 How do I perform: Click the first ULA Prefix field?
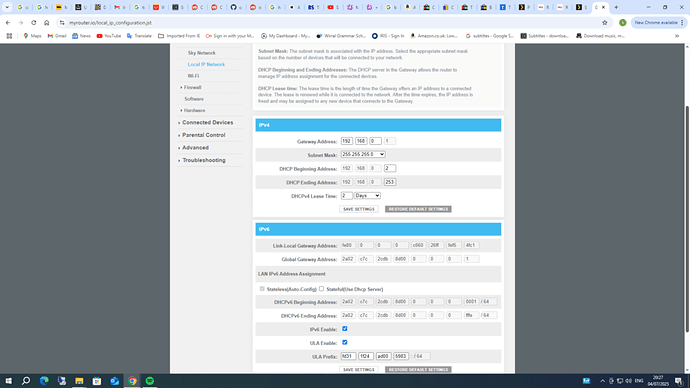coord(348,356)
